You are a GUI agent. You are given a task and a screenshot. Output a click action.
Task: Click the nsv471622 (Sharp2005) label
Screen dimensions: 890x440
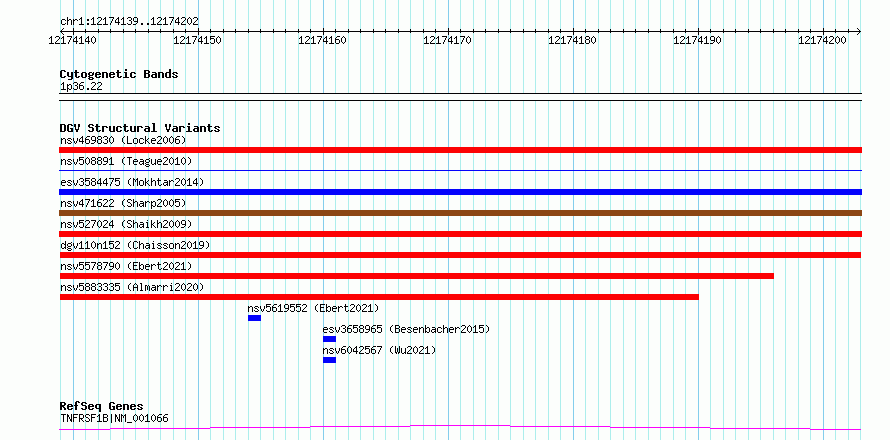click(123, 203)
